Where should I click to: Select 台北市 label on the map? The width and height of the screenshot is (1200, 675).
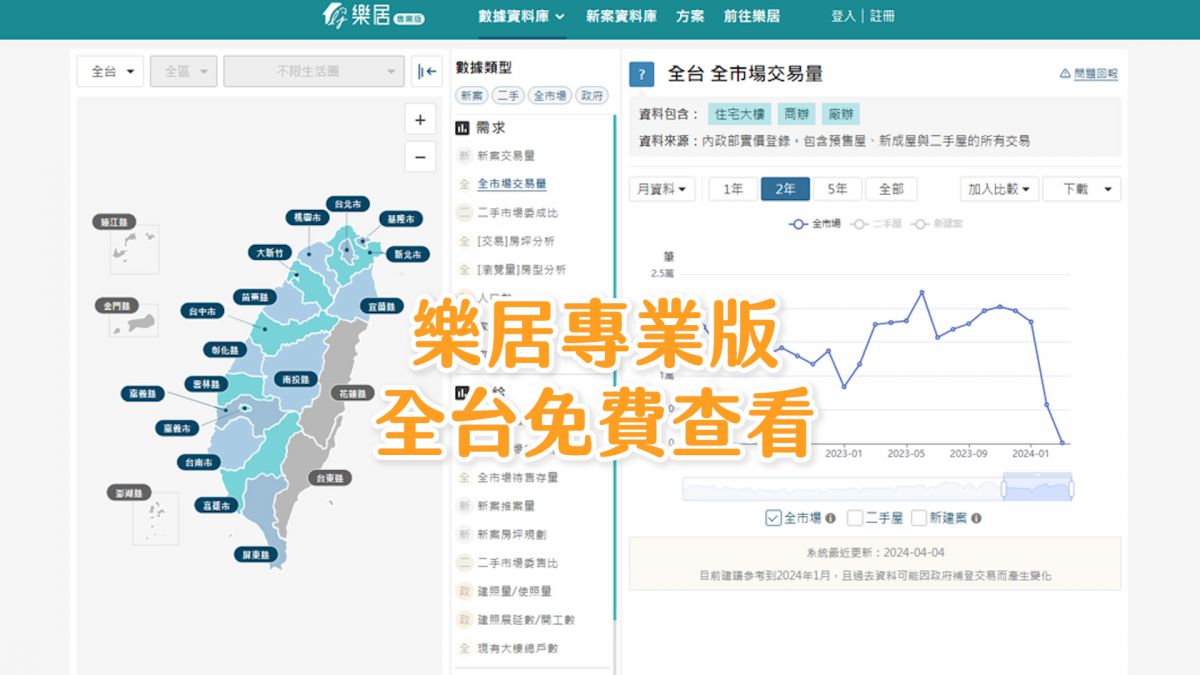[348, 203]
